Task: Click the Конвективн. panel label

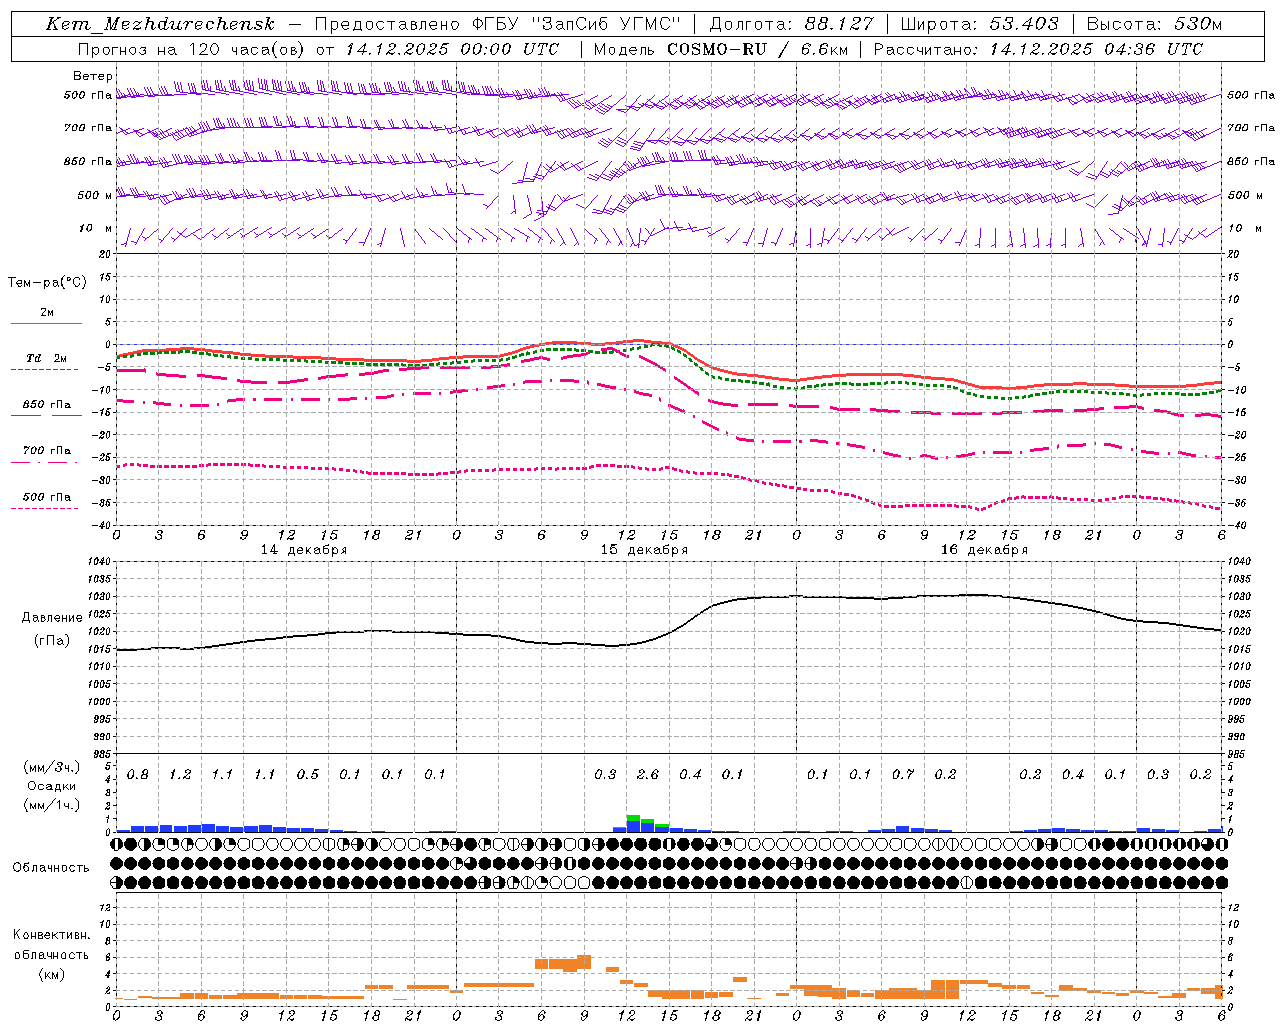Action: (52, 935)
